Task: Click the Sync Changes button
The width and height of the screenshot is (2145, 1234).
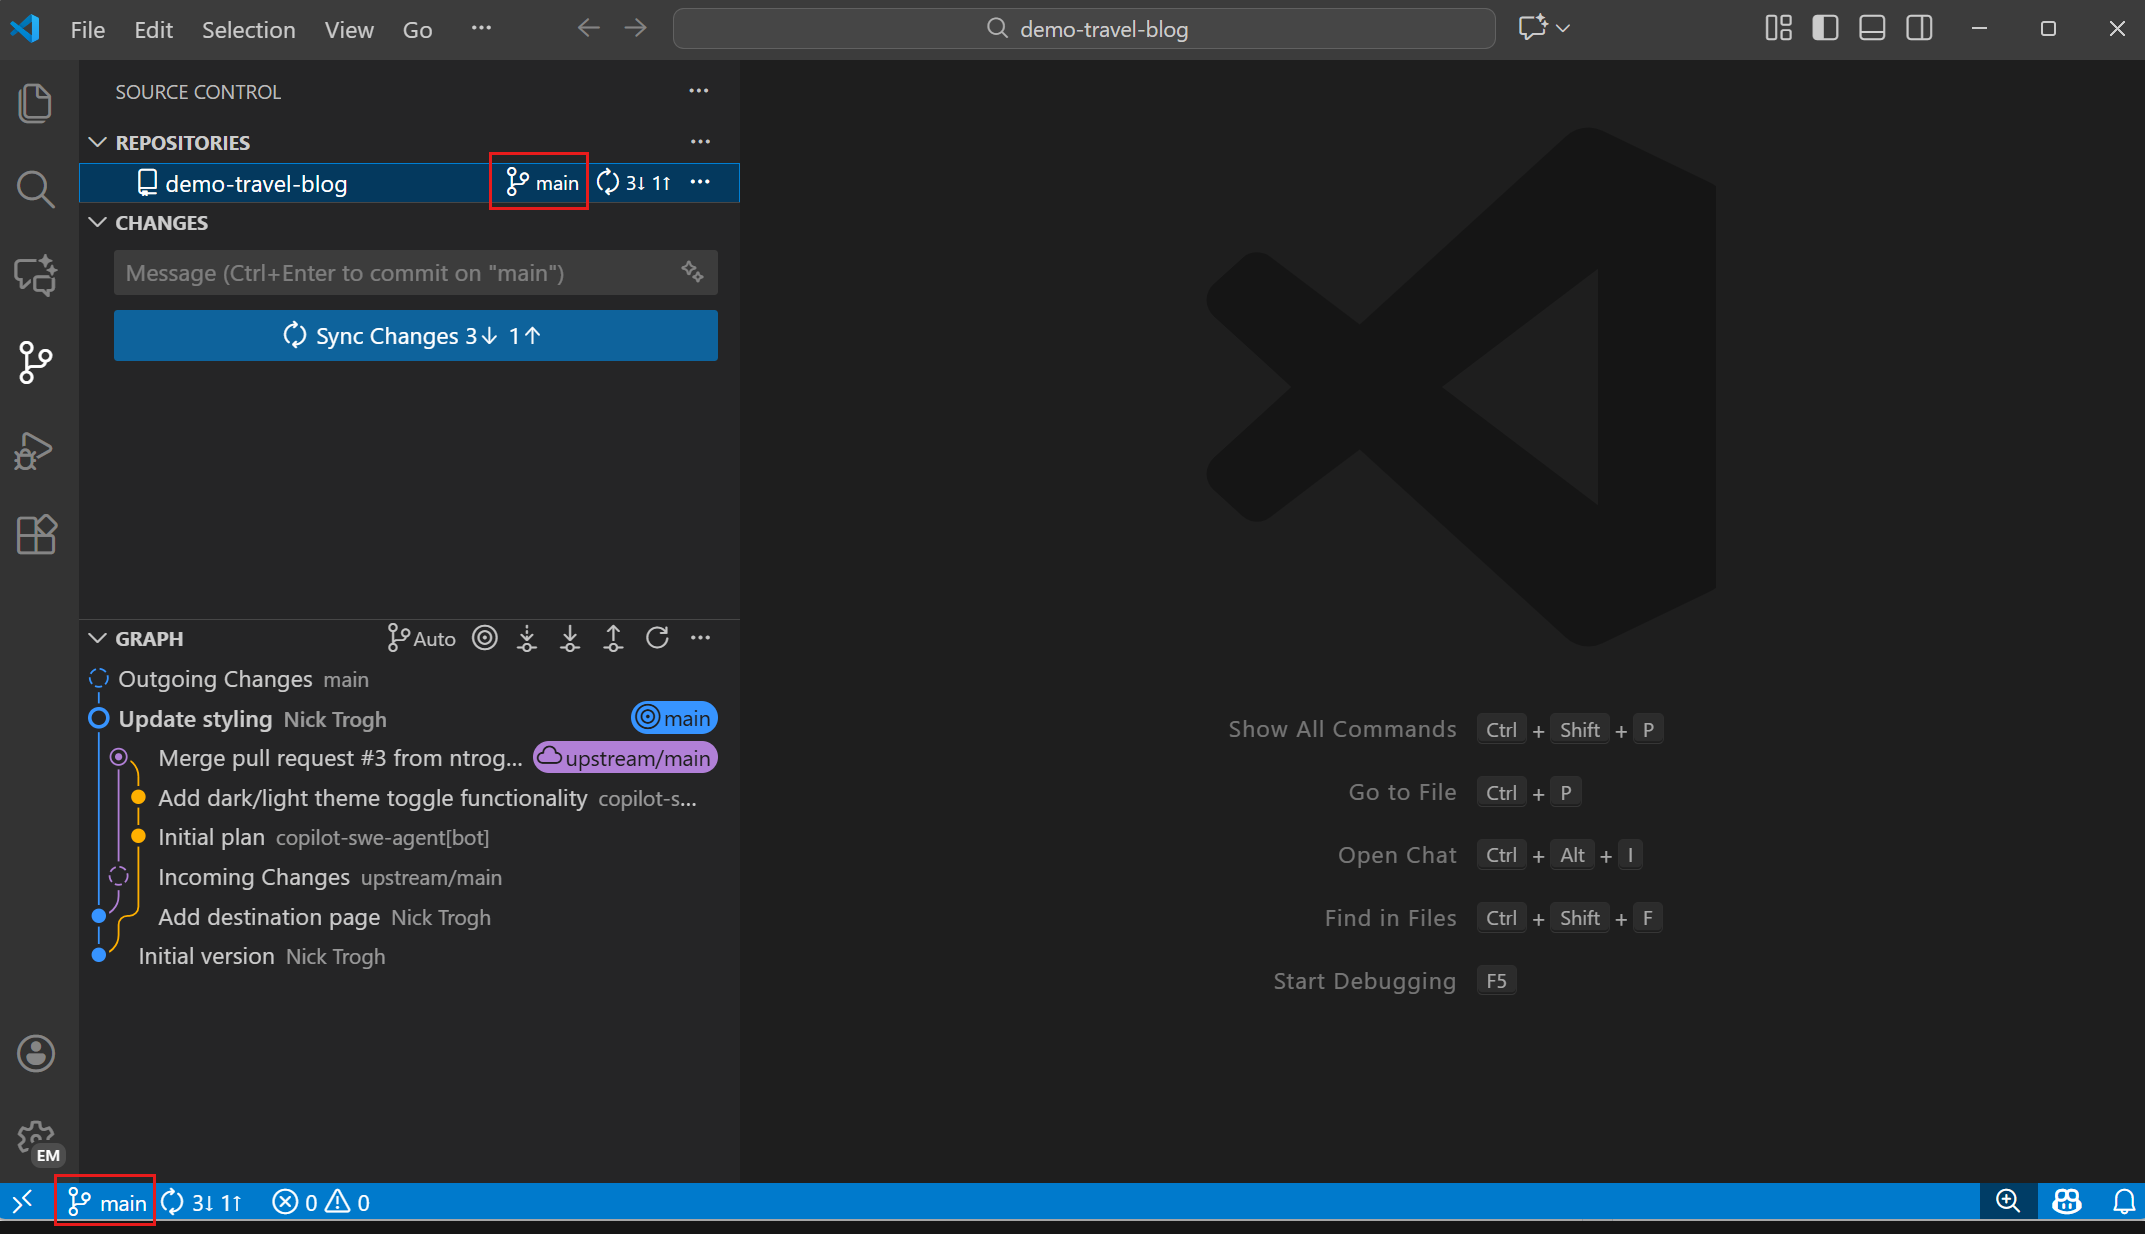Action: pyautogui.click(x=415, y=335)
